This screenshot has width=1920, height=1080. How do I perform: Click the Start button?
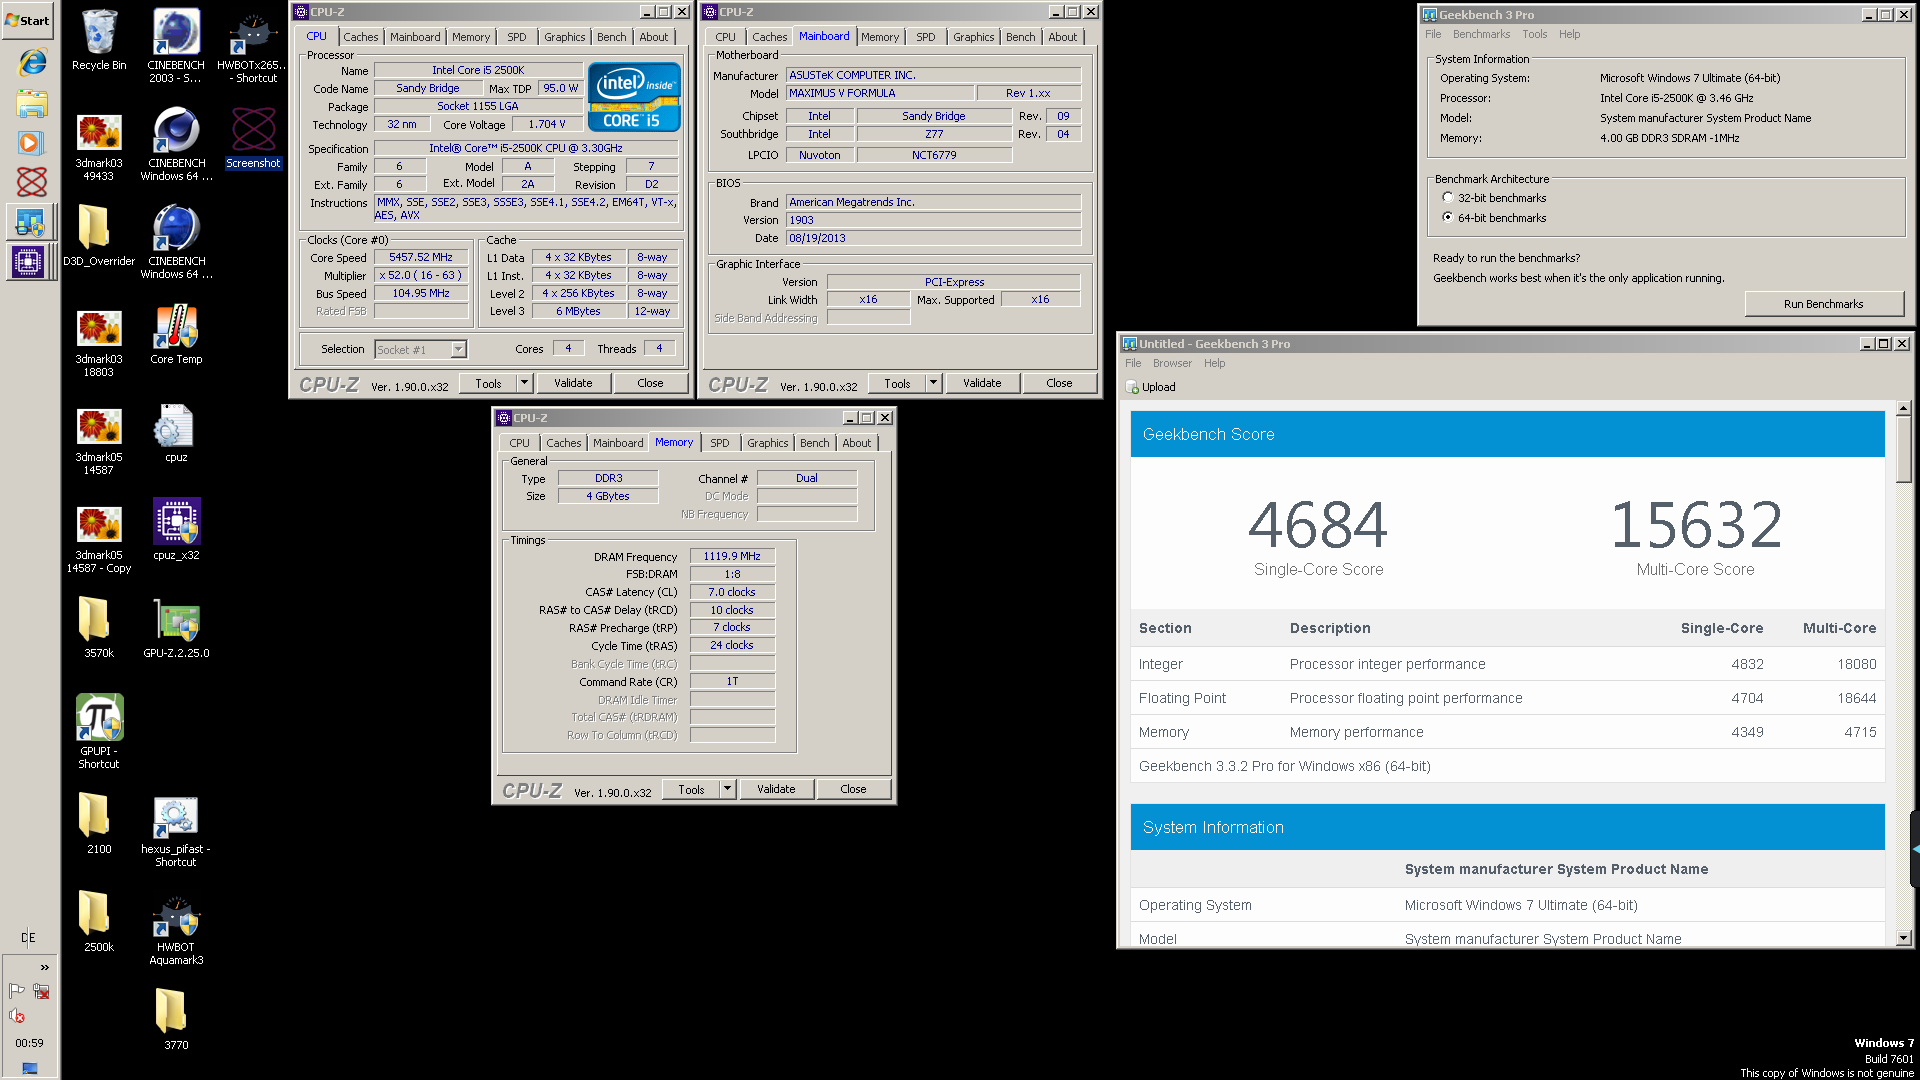click(28, 20)
